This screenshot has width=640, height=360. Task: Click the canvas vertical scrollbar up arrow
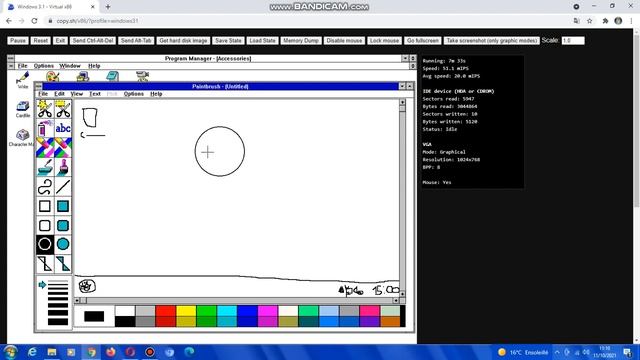tap(402, 102)
